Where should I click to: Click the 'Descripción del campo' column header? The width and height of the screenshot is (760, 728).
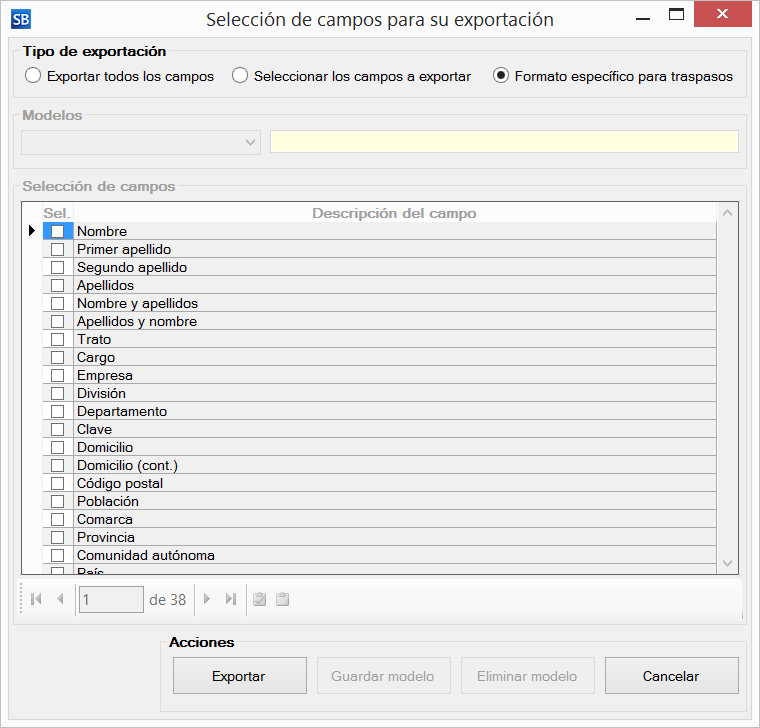[x=394, y=213]
